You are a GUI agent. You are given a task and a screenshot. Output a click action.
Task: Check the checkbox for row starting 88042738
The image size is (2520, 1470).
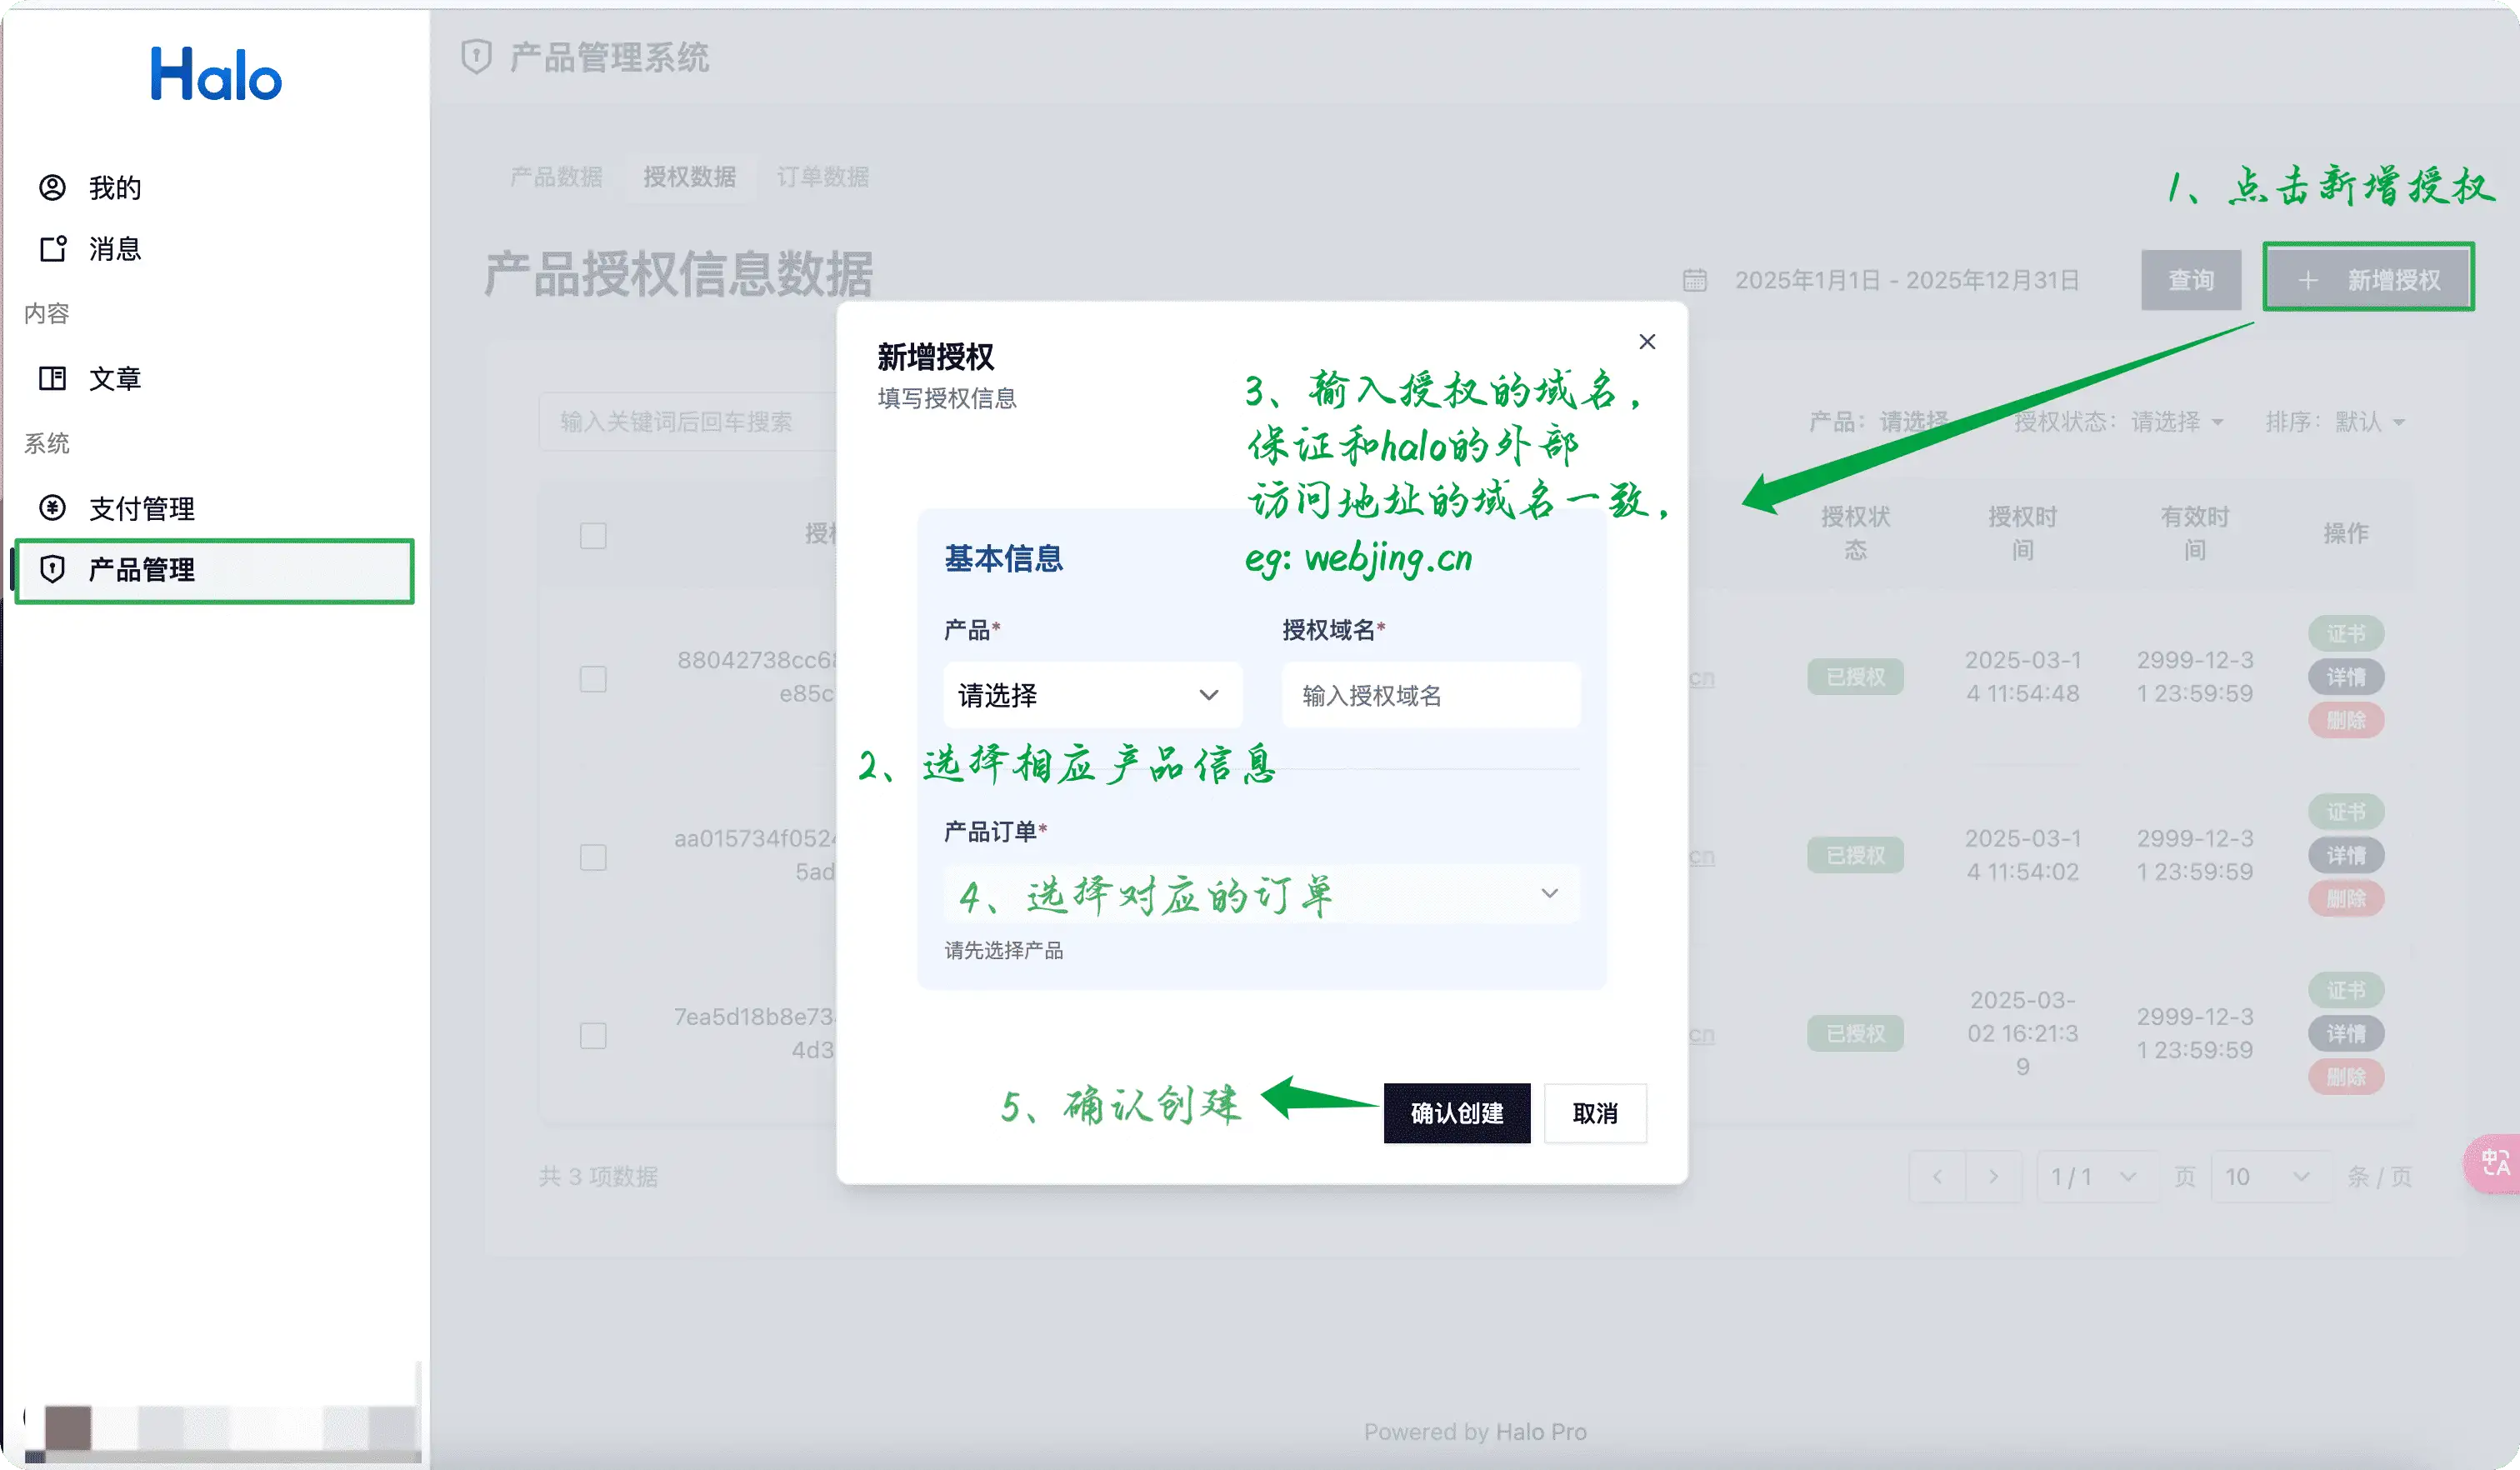click(593, 679)
